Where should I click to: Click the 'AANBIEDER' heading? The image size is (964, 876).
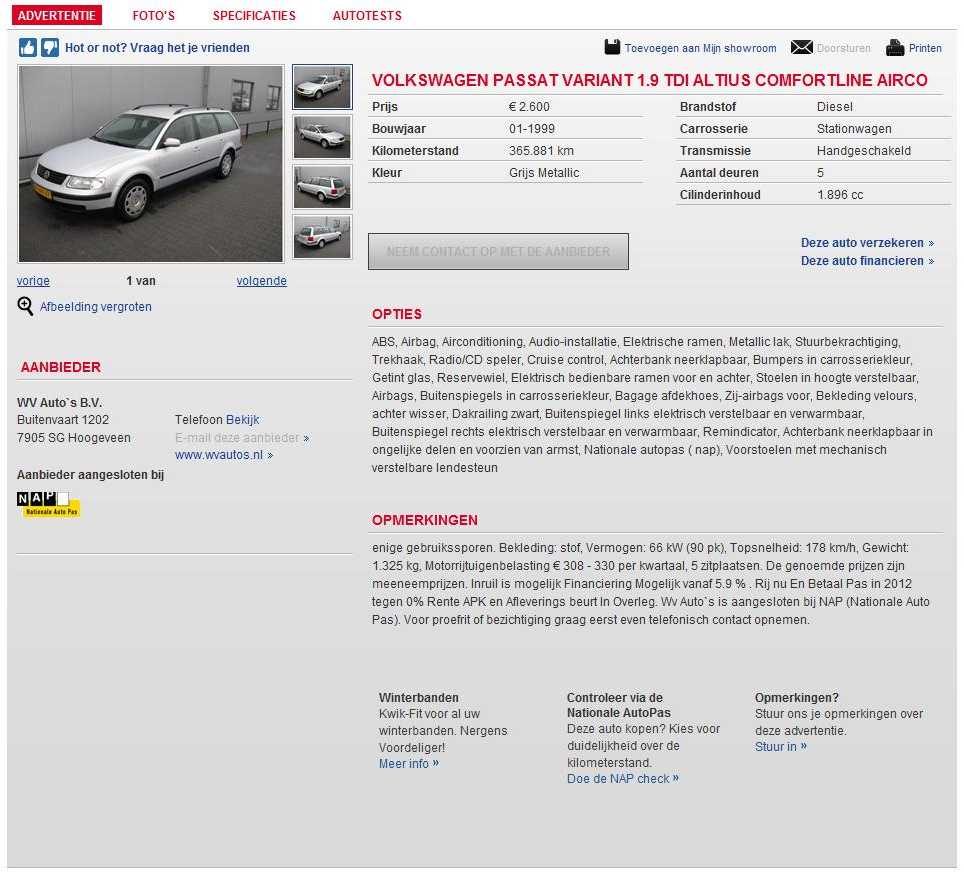coord(61,367)
